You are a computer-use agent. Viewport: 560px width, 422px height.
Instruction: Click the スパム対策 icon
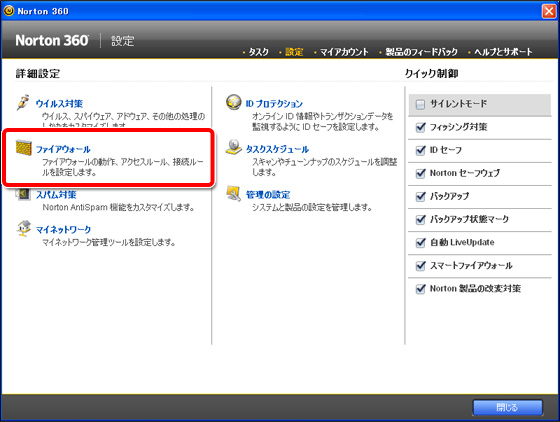click(x=23, y=194)
